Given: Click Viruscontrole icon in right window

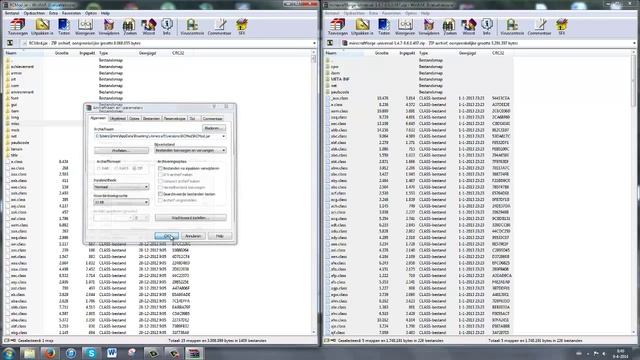Looking at the screenshot, I should point(512,27).
